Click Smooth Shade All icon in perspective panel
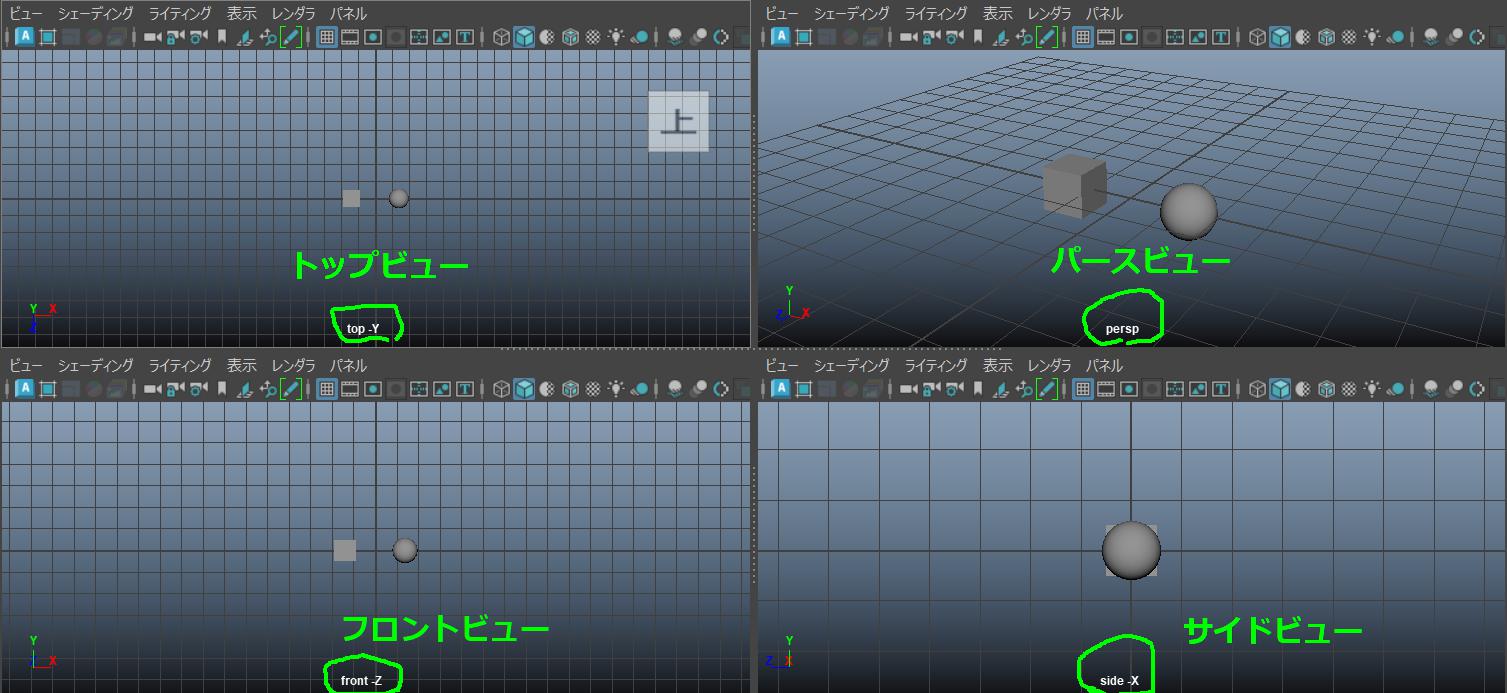 click(1280, 37)
